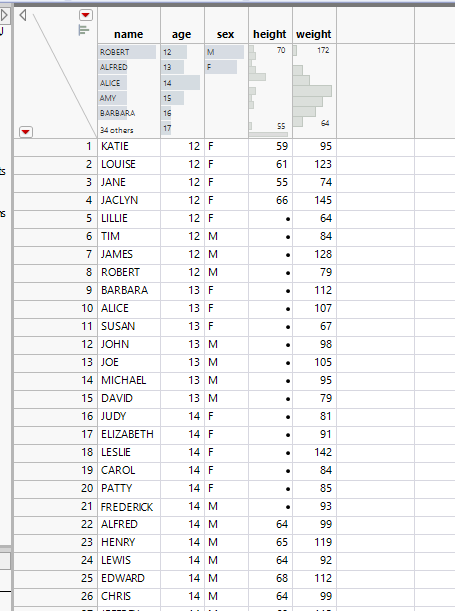455x611 pixels.
Task: Click the weight header histogram
Action: coord(314,90)
